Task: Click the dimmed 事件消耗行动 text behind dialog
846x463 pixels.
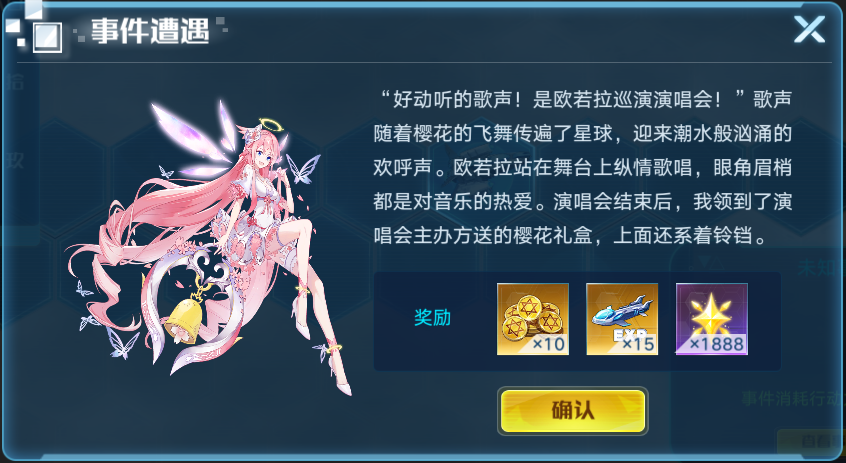Action: (792, 399)
